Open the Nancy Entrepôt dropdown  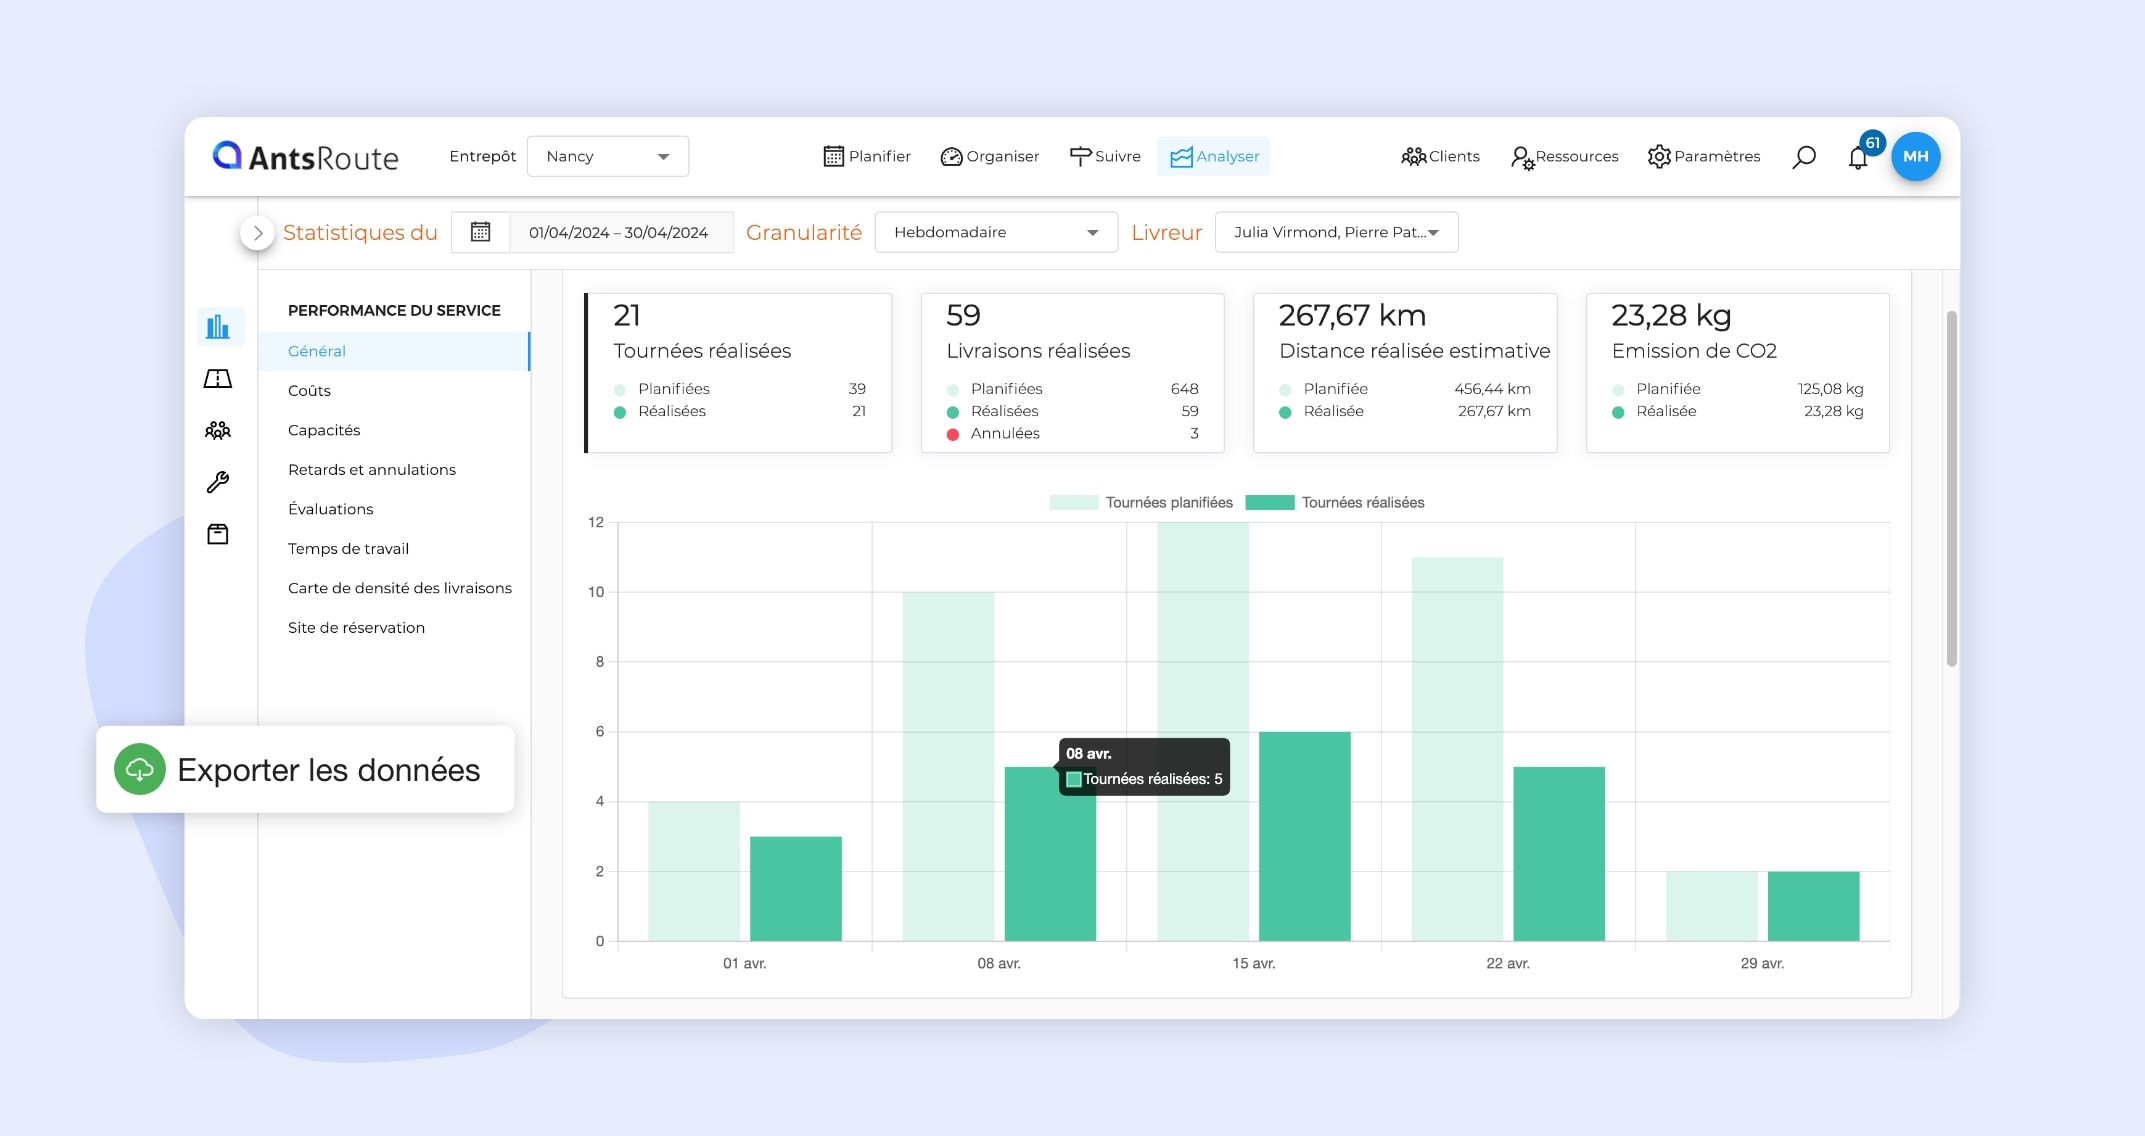click(x=607, y=156)
